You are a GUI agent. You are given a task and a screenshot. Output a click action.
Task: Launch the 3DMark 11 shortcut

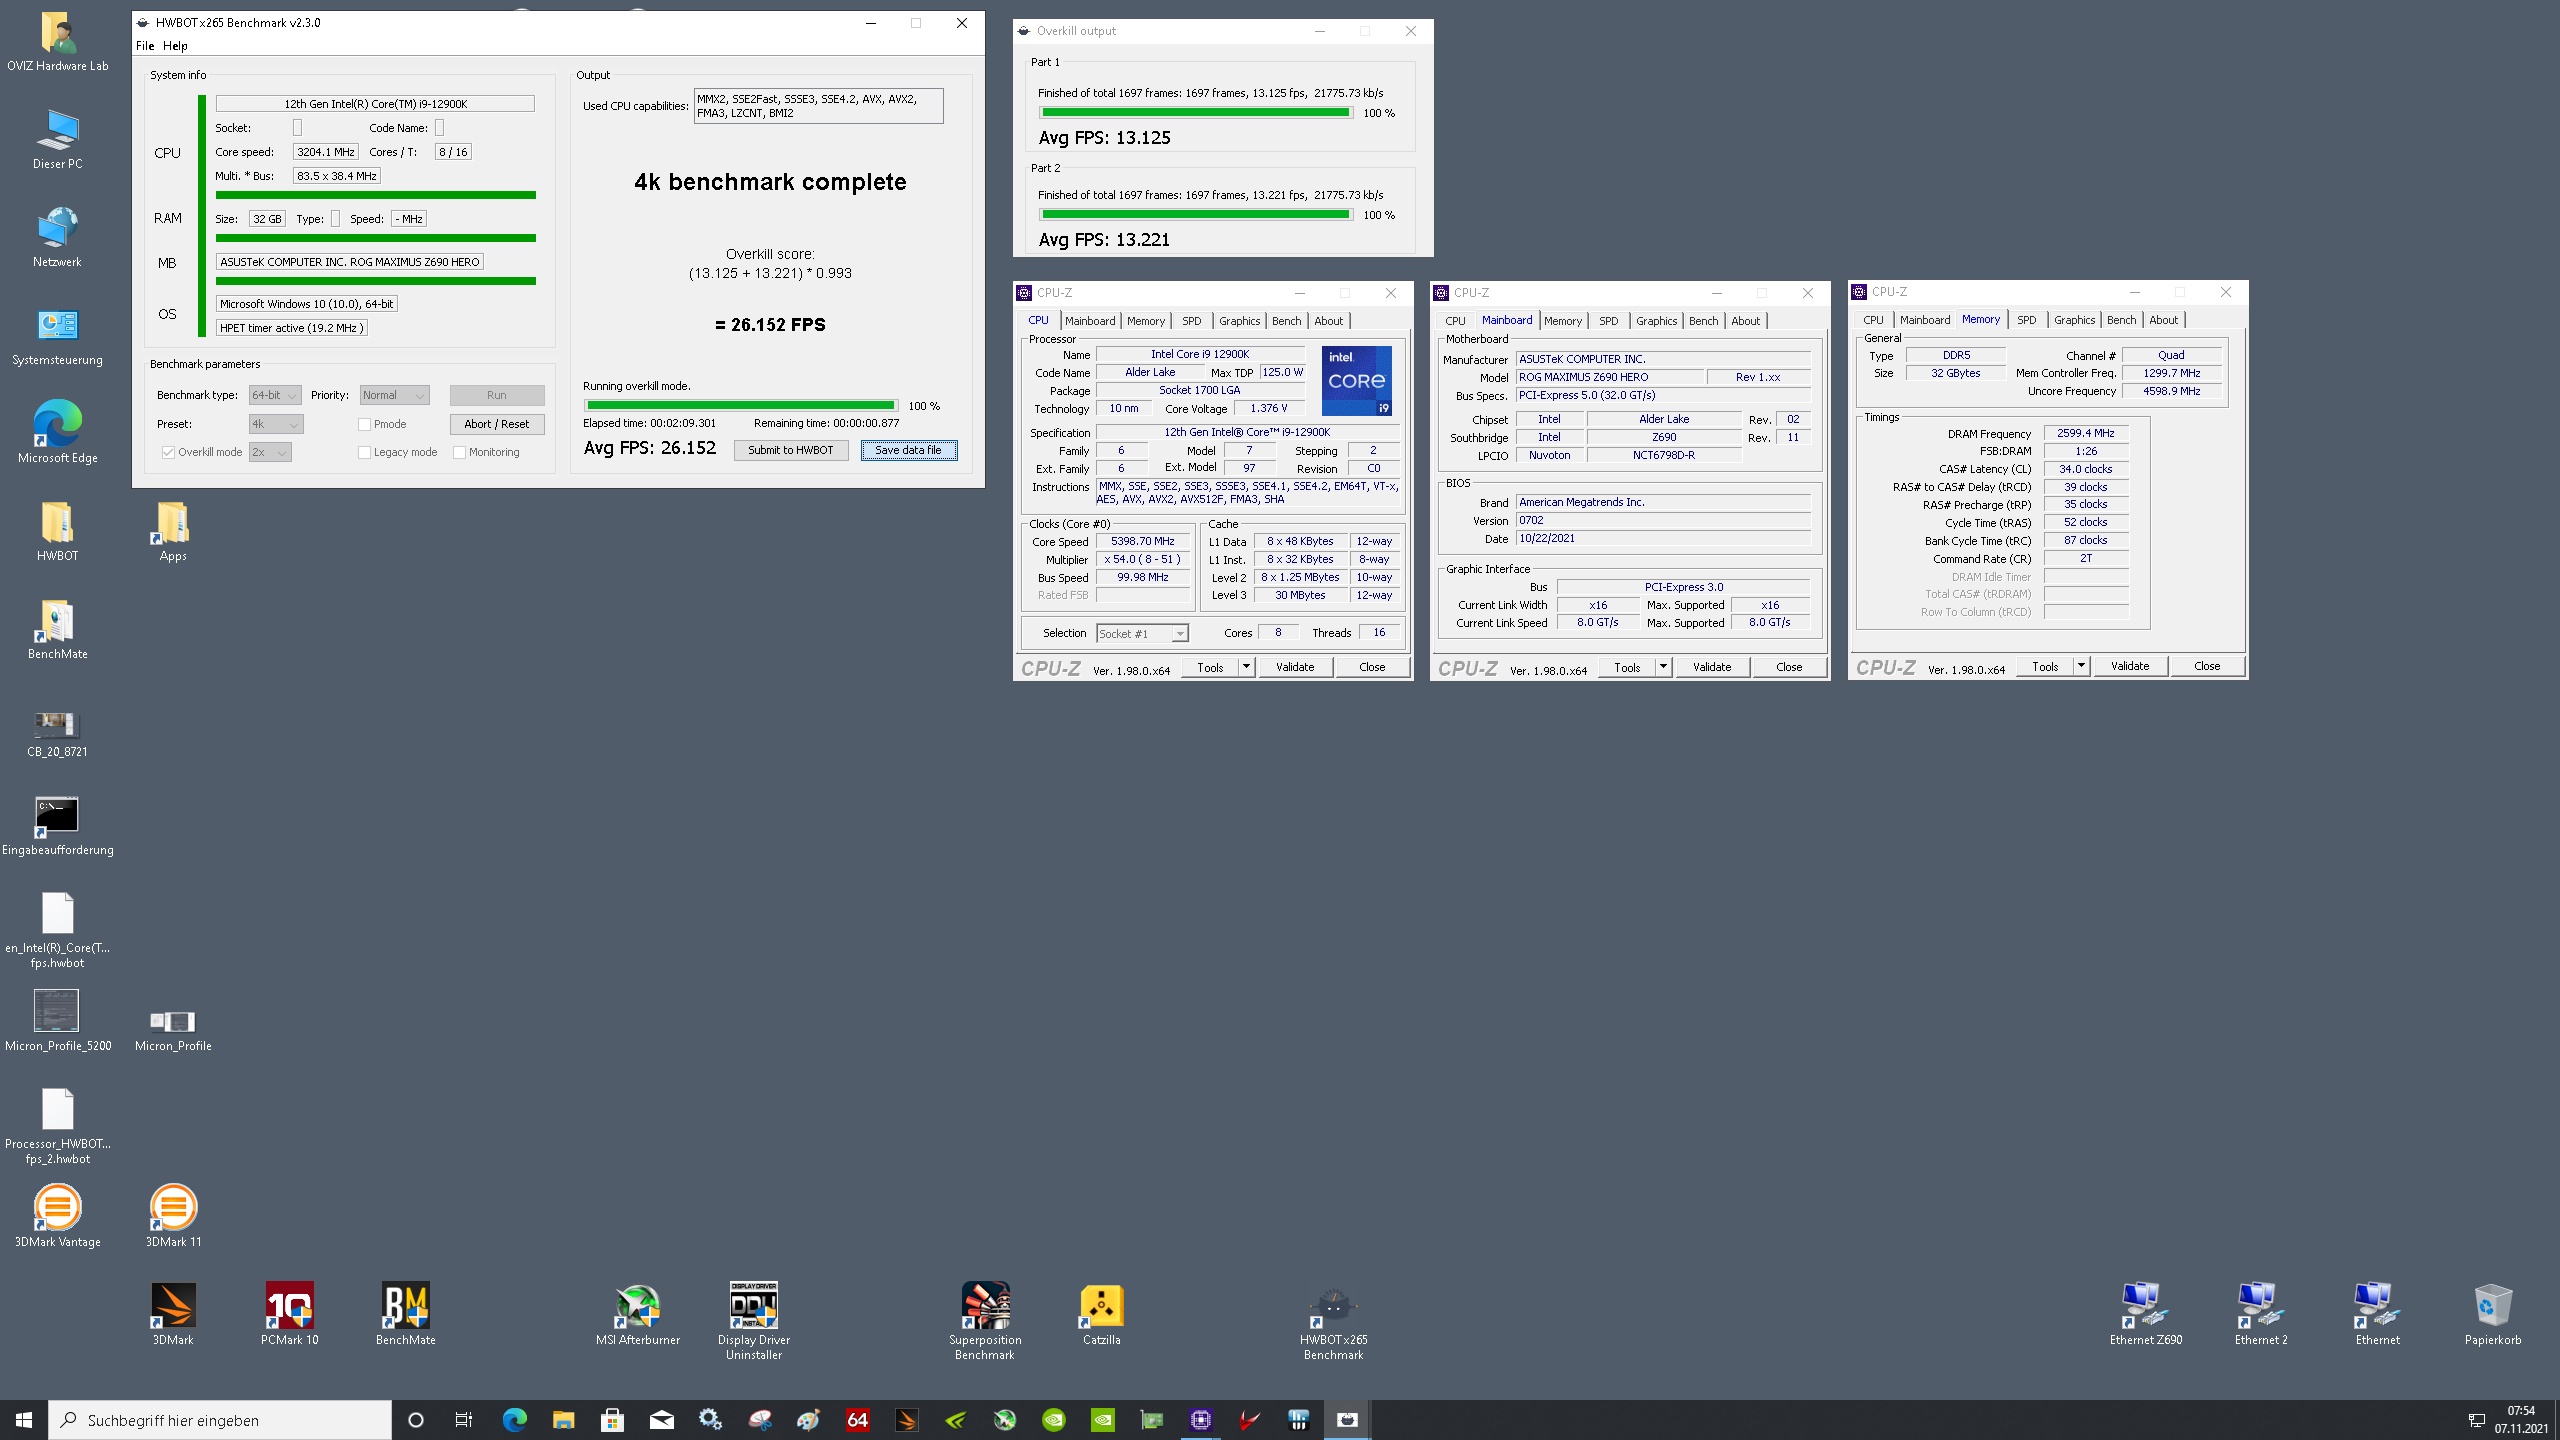pos(173,1216)
